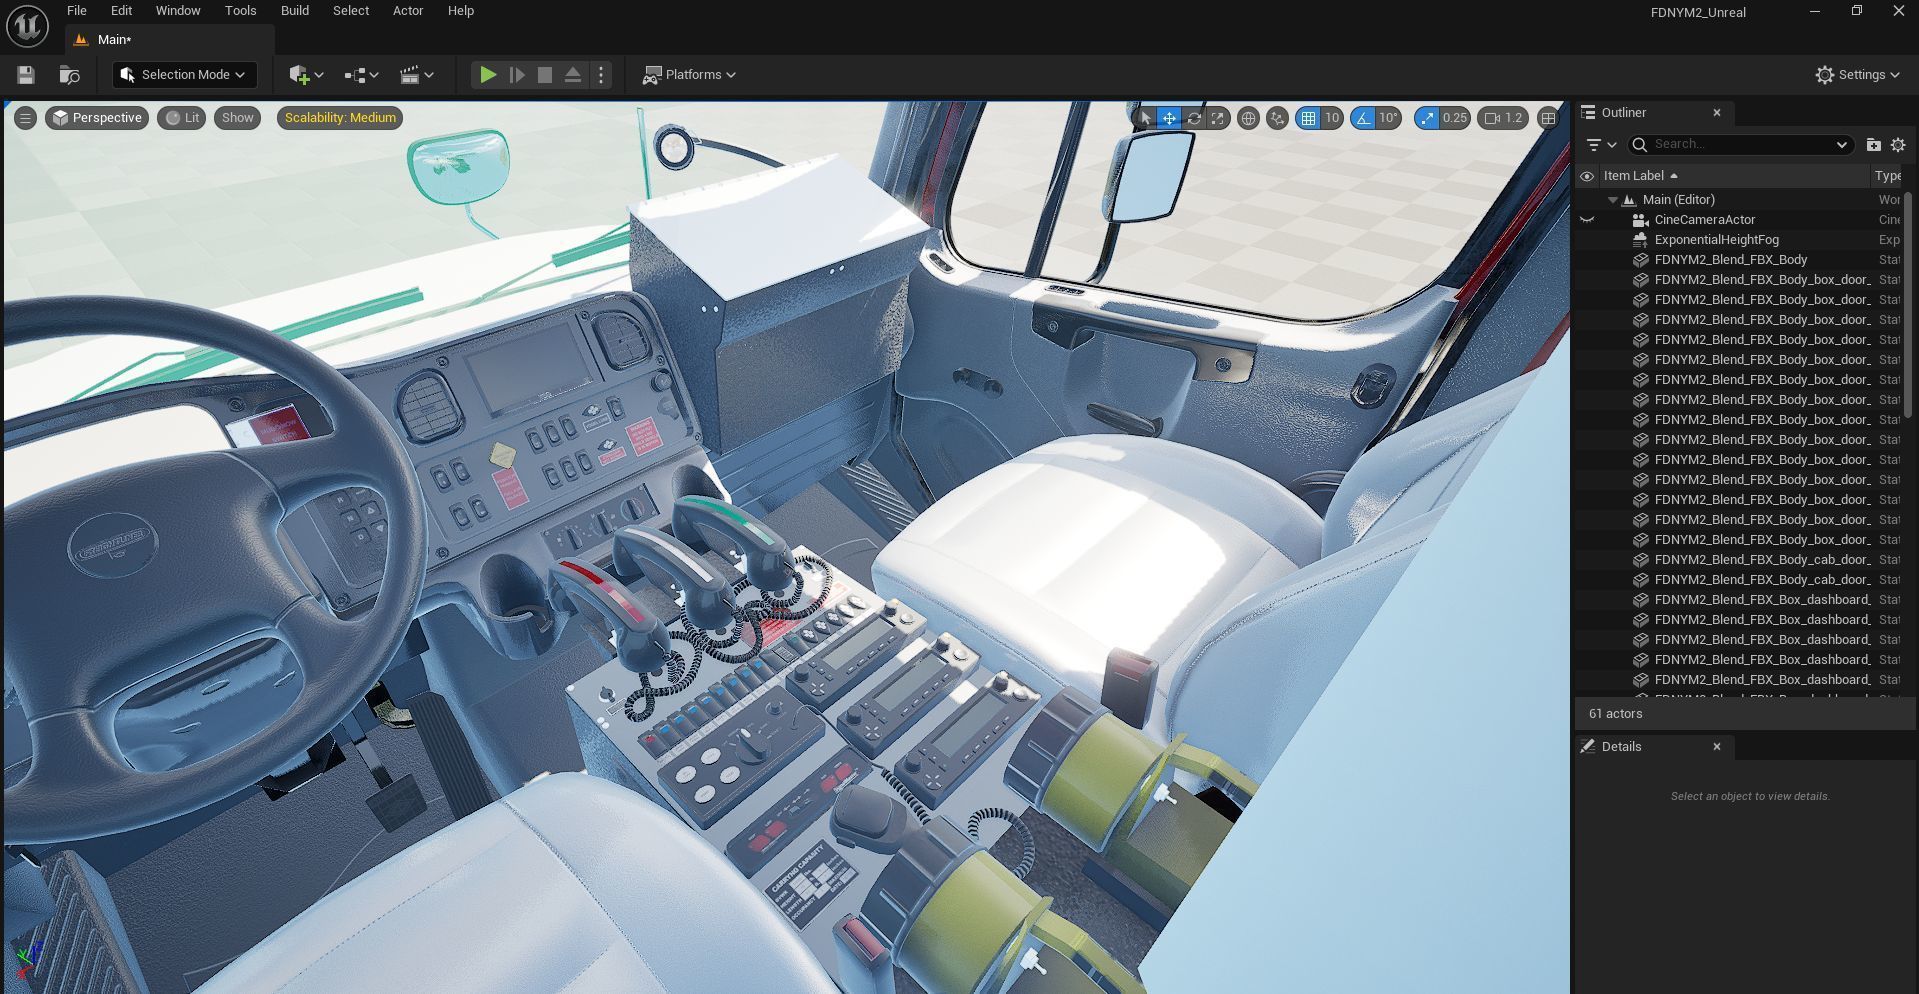
Task: Collapse the Main (Editor) tree node
Action: coord(1613,200)
